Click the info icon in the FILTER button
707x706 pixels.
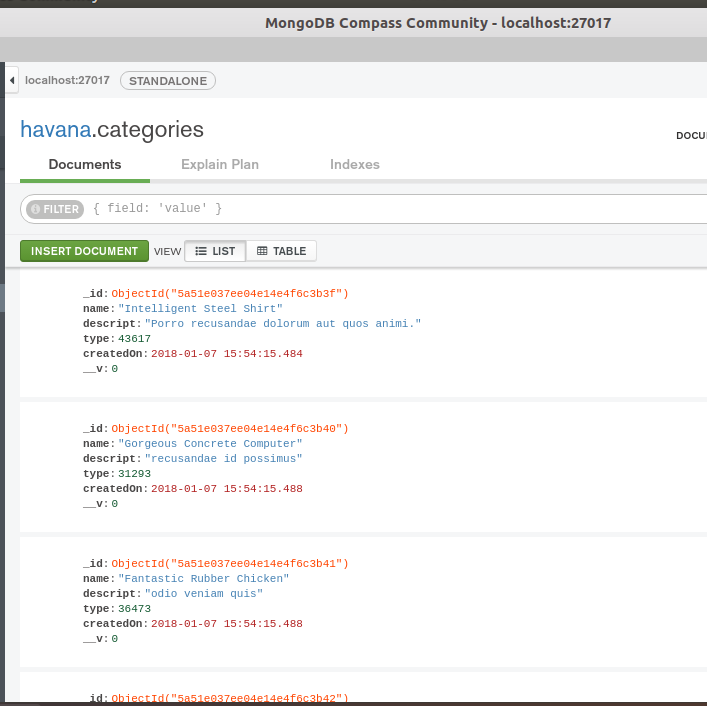tap(36, 209)
